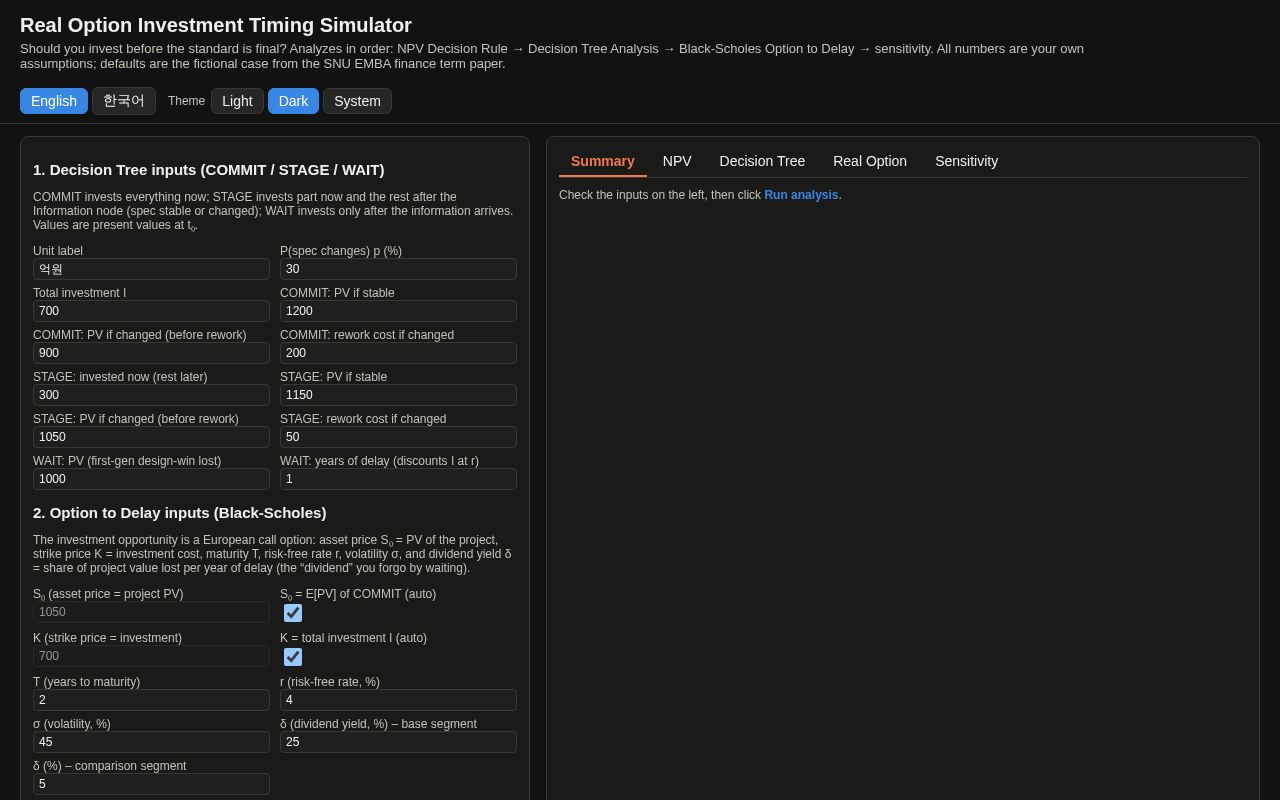
Task: Edit the r (risk-free rate, %) field
Action: (x=398, y=700)
